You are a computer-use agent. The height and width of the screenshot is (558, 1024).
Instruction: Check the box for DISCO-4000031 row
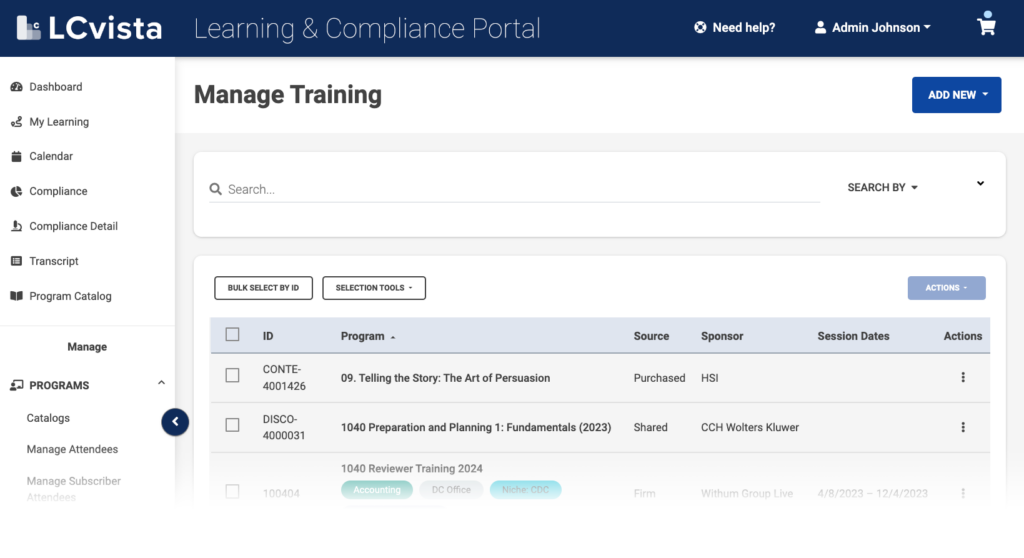[232, 425]
